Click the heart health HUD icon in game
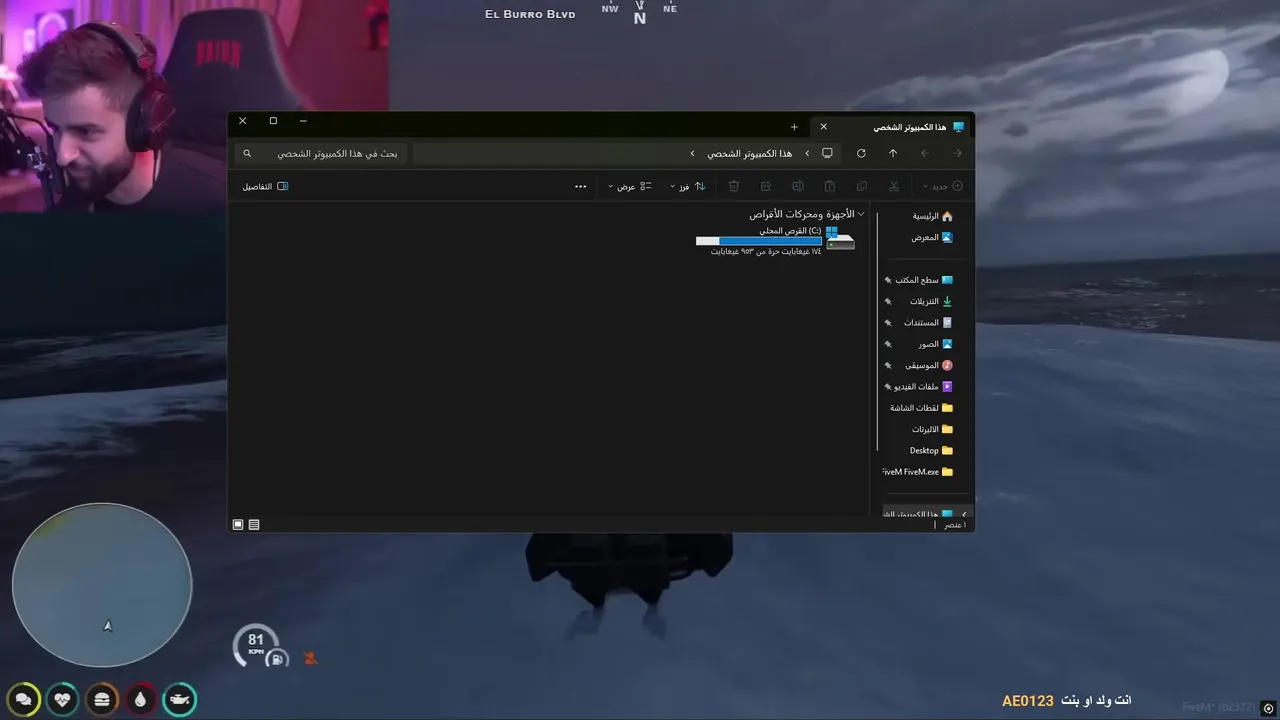 click(62, 699)
